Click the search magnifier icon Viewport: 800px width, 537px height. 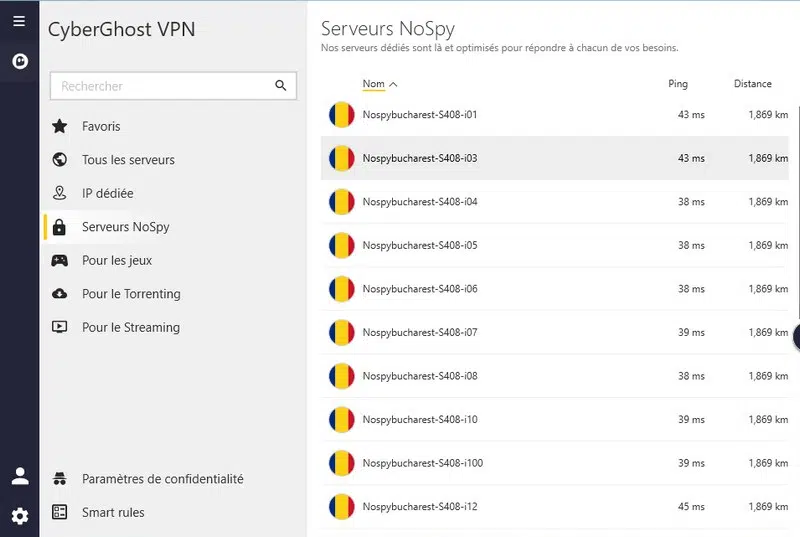coord(281,86)
